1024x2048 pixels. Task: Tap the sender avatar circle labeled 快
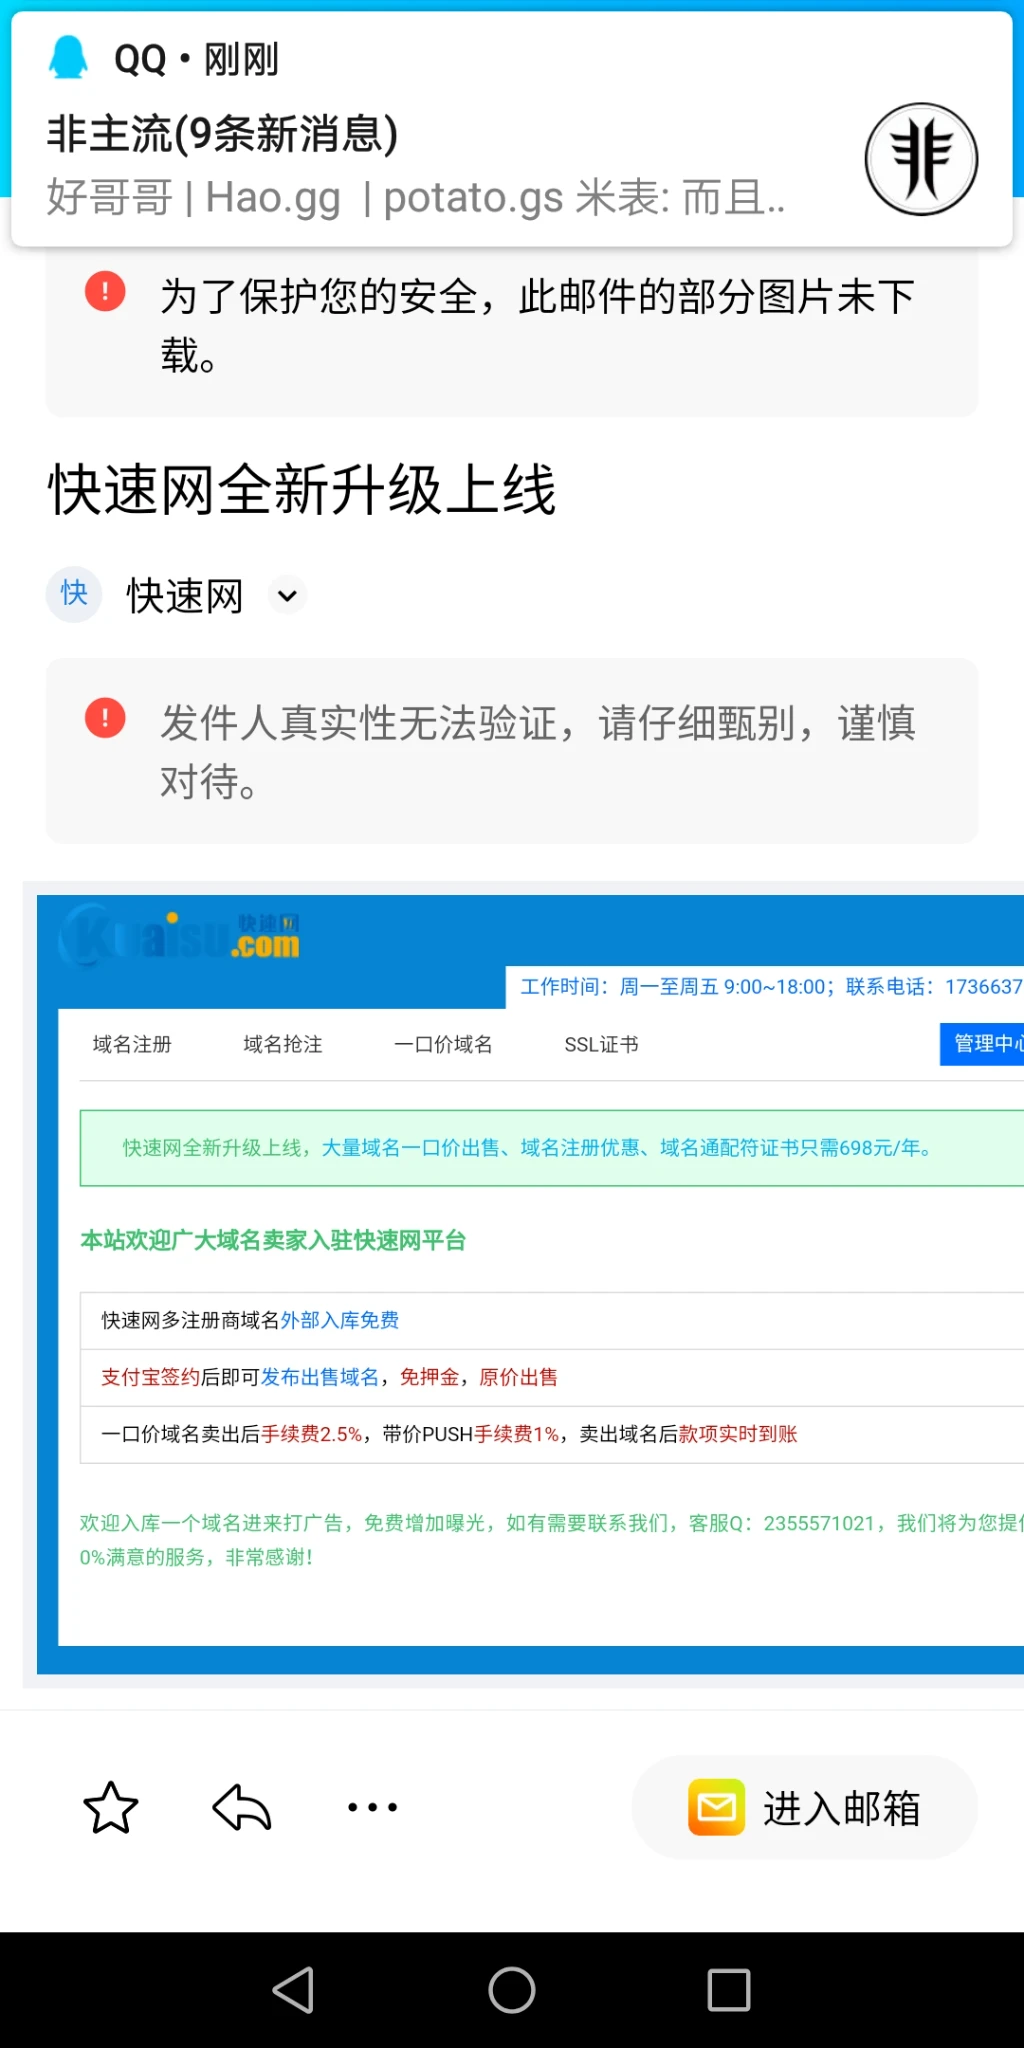(74, 594)
